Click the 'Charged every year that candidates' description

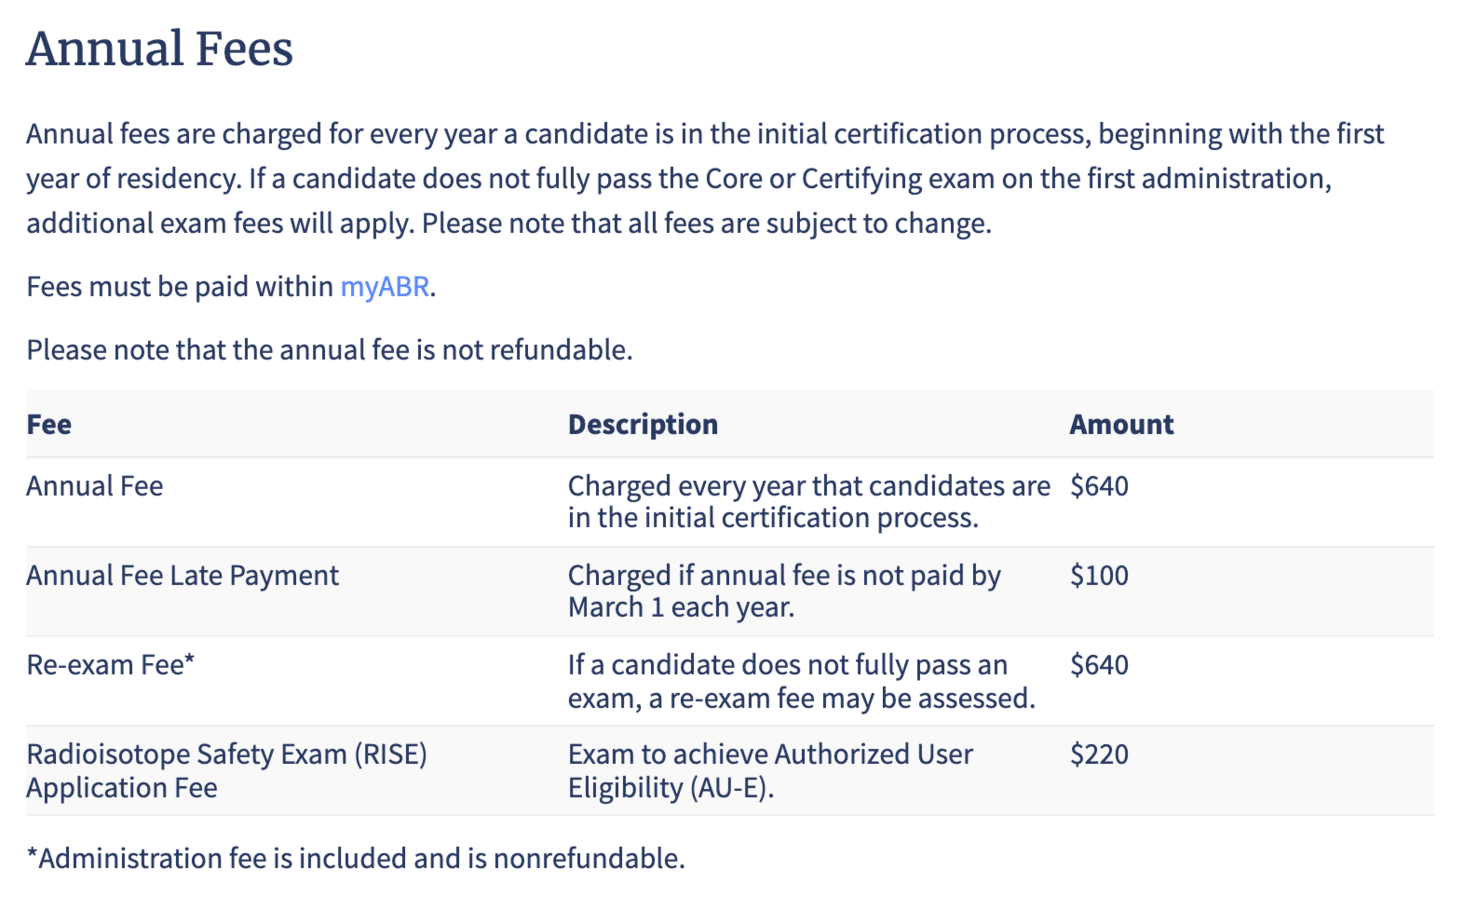(x=808, y=486)
